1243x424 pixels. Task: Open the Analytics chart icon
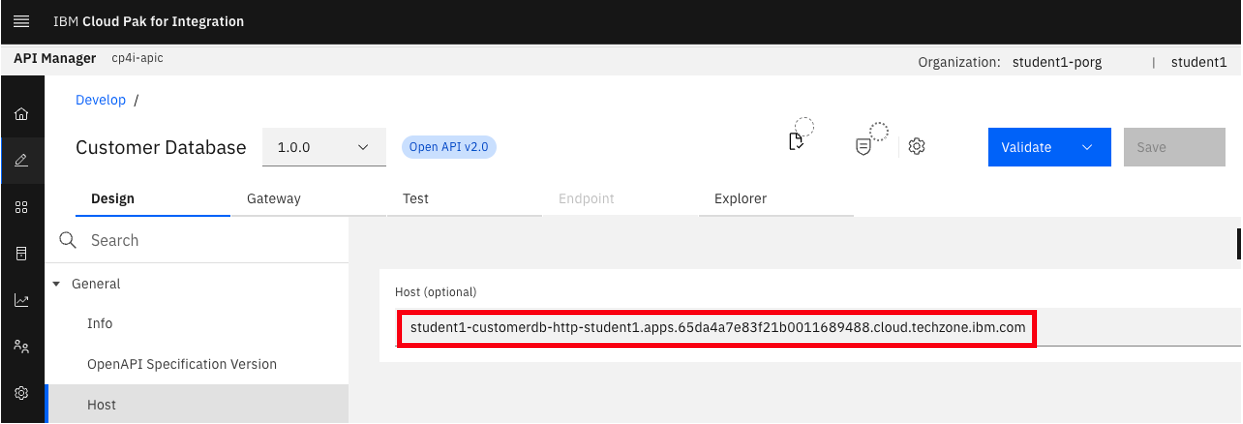21,300
